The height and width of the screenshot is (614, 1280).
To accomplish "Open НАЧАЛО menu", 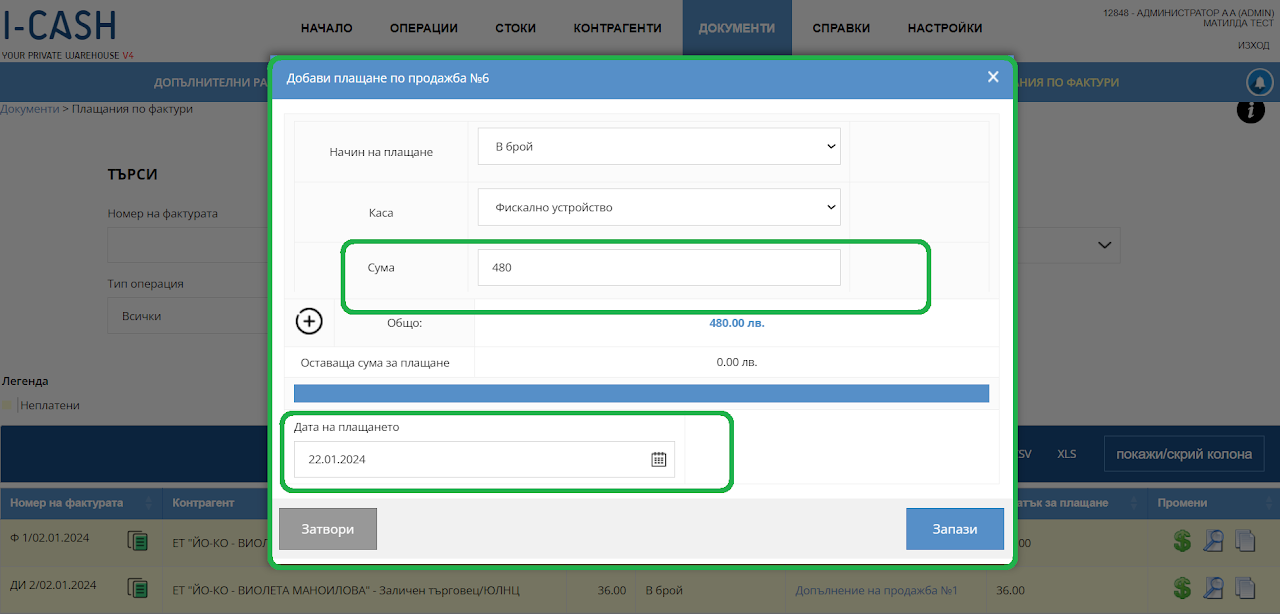I will point(326,28).
